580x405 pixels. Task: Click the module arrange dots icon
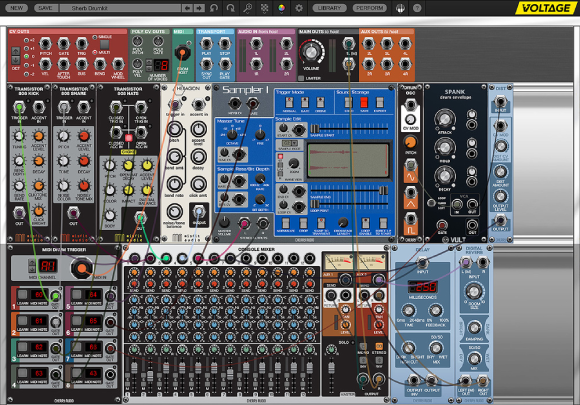(264, 8)
